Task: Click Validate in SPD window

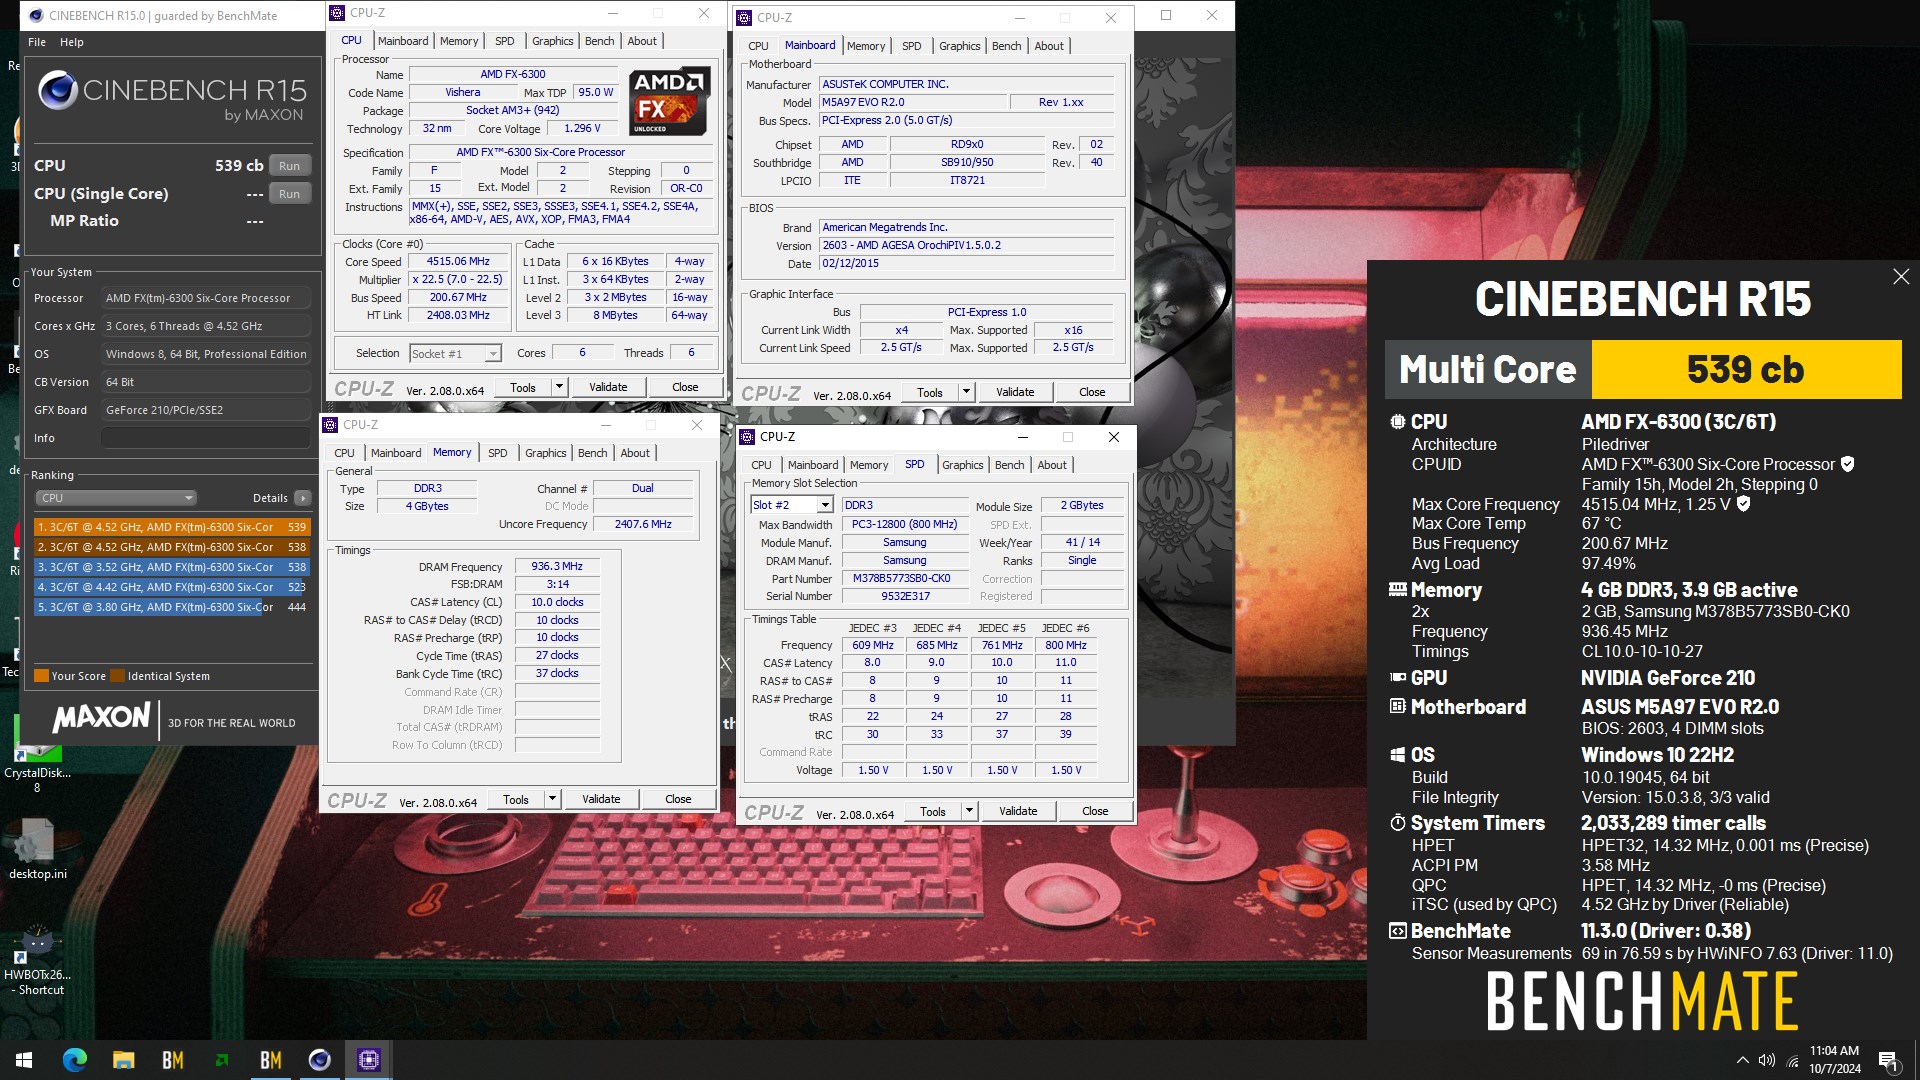Action: pos(1018,811)
